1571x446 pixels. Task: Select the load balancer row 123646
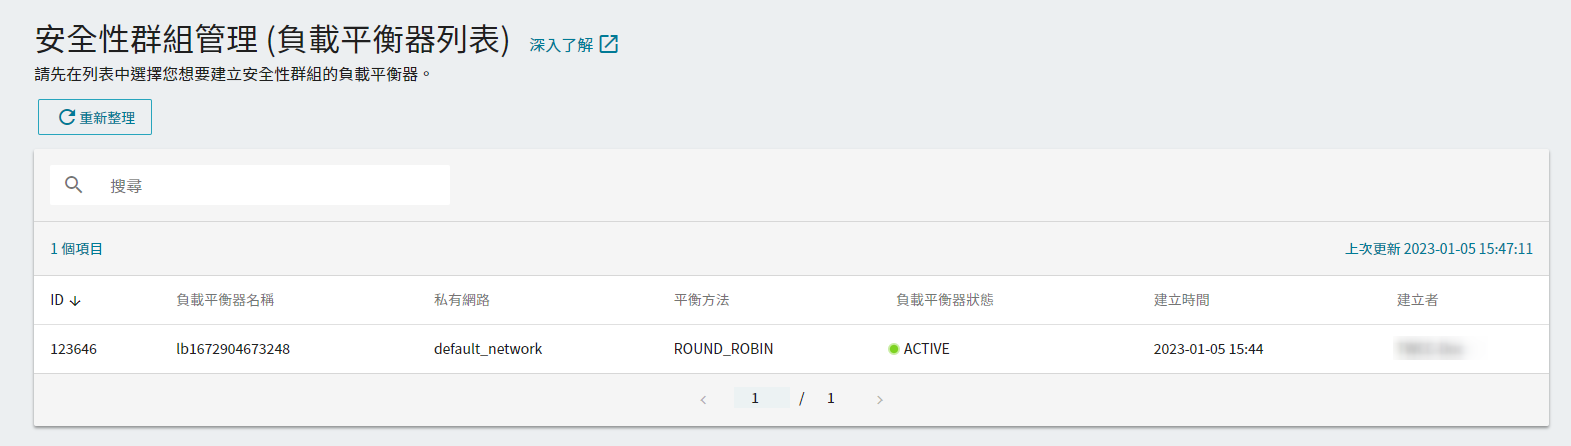pos(791,349)
